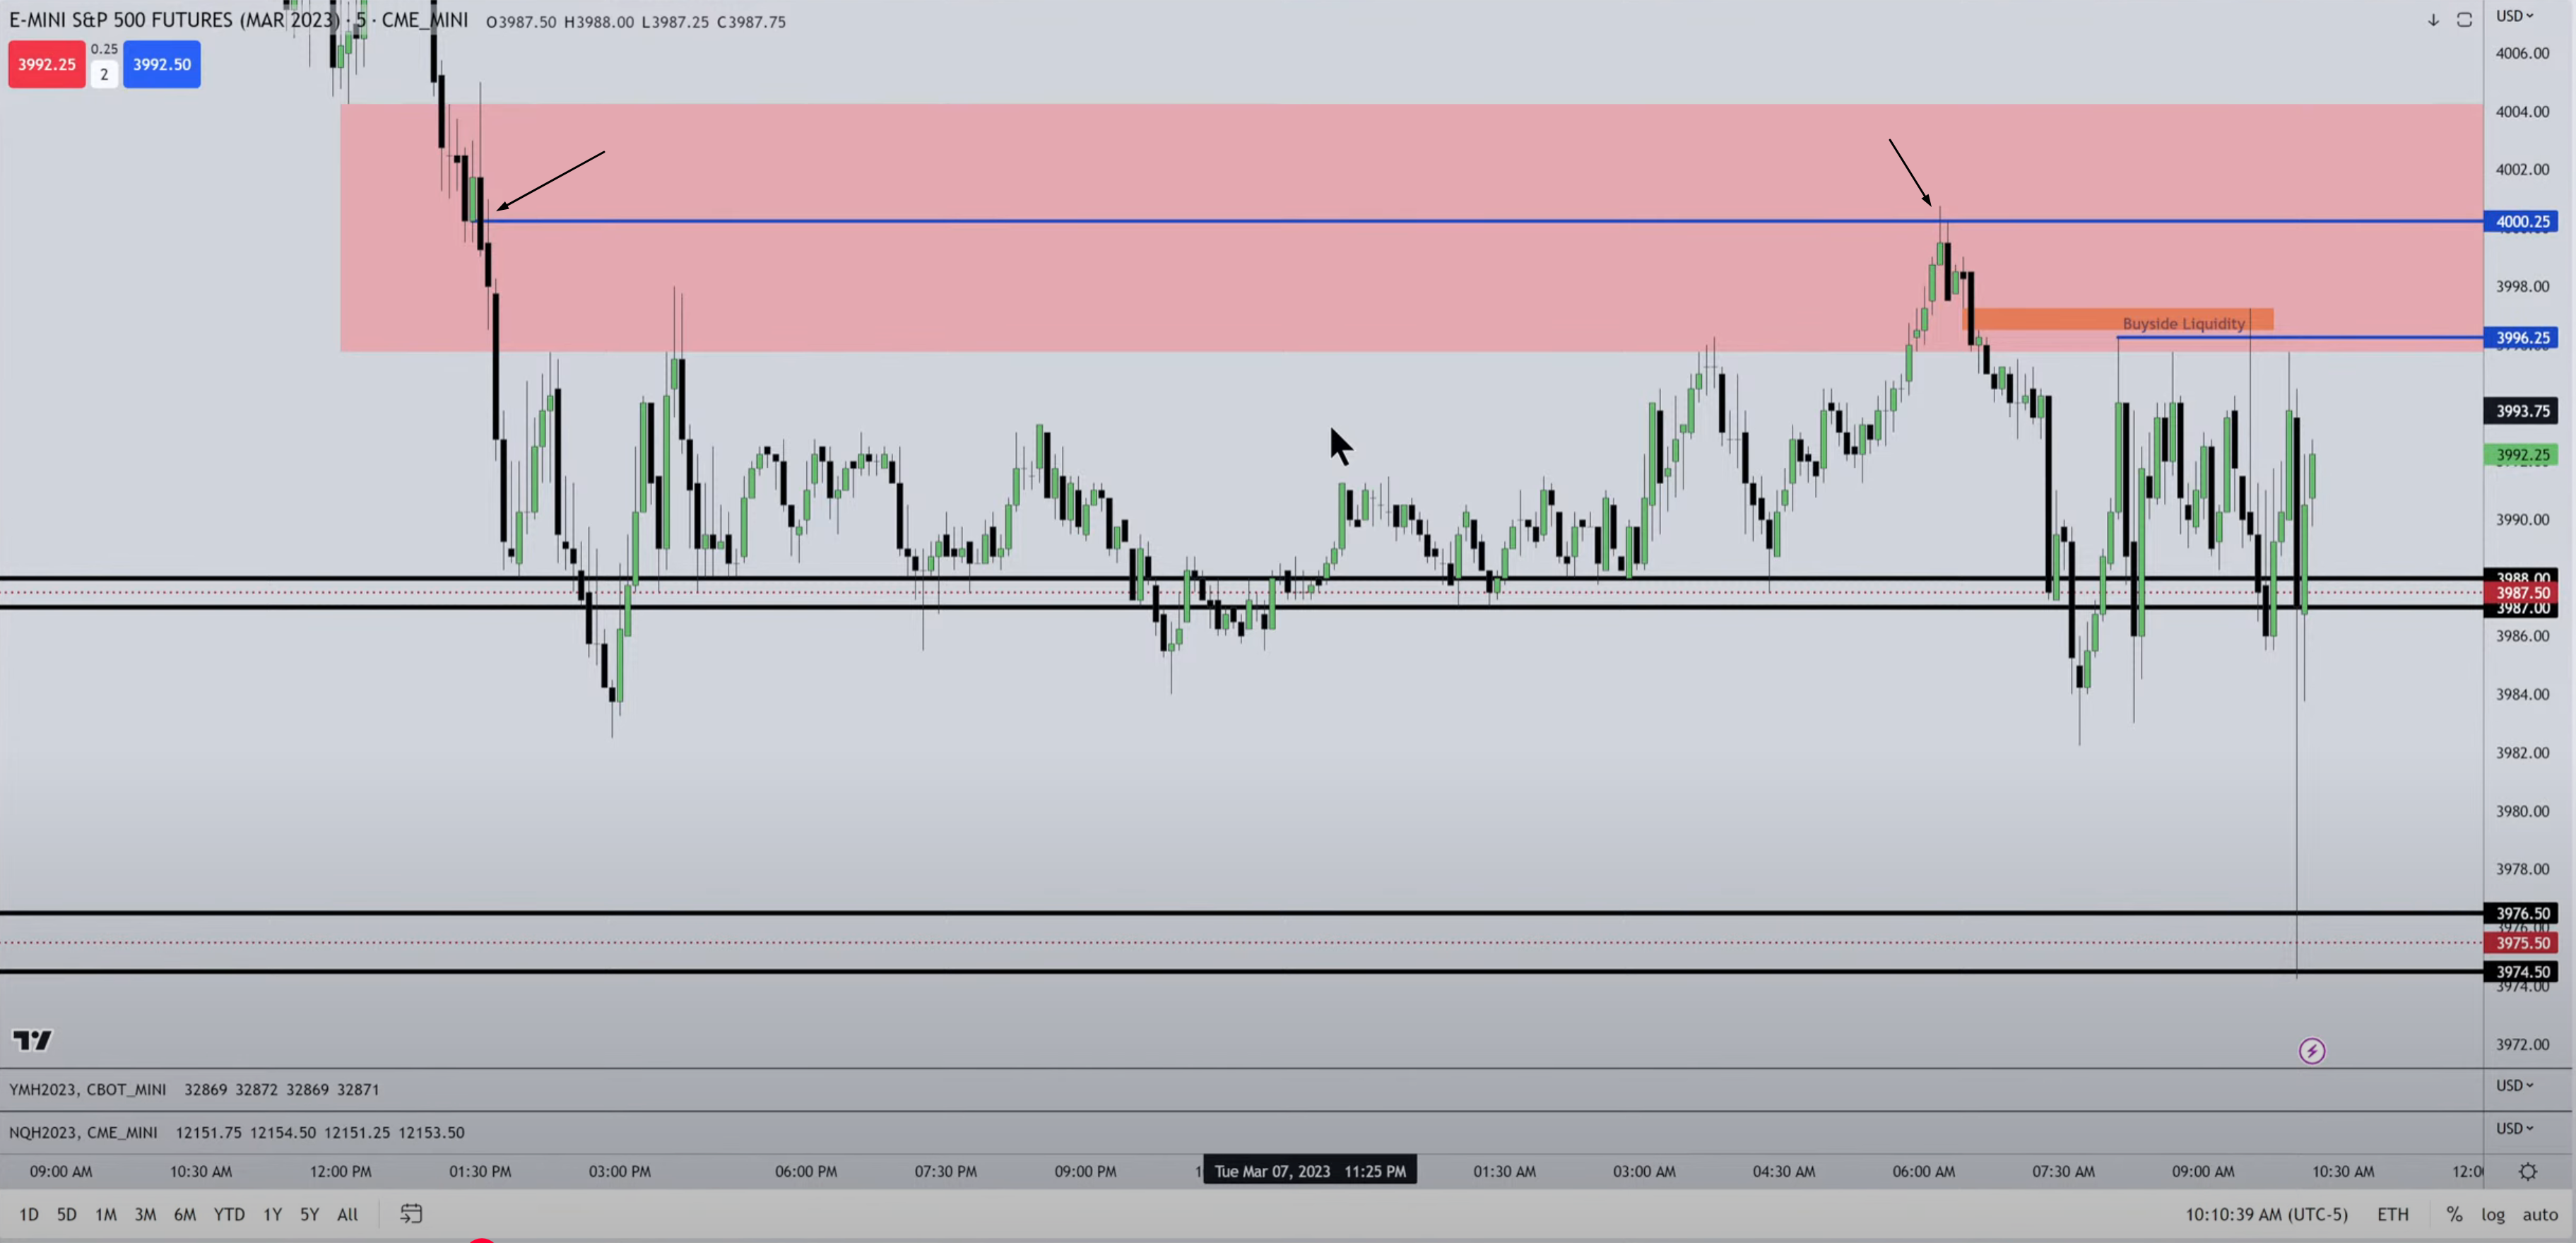Viewport: 2576px width, 1243px height.
Task: Click the NQH2023, CME_MINI pane label
Action: point(83,1132)
